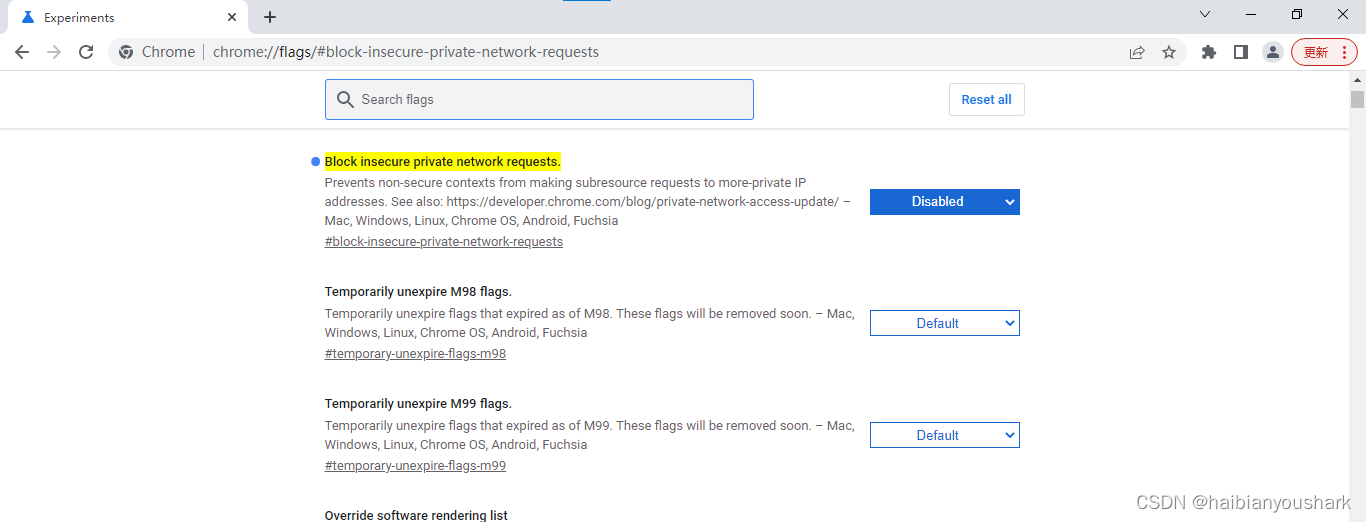
Task: Click the browser back arrow
Action: tap(22, 52)
